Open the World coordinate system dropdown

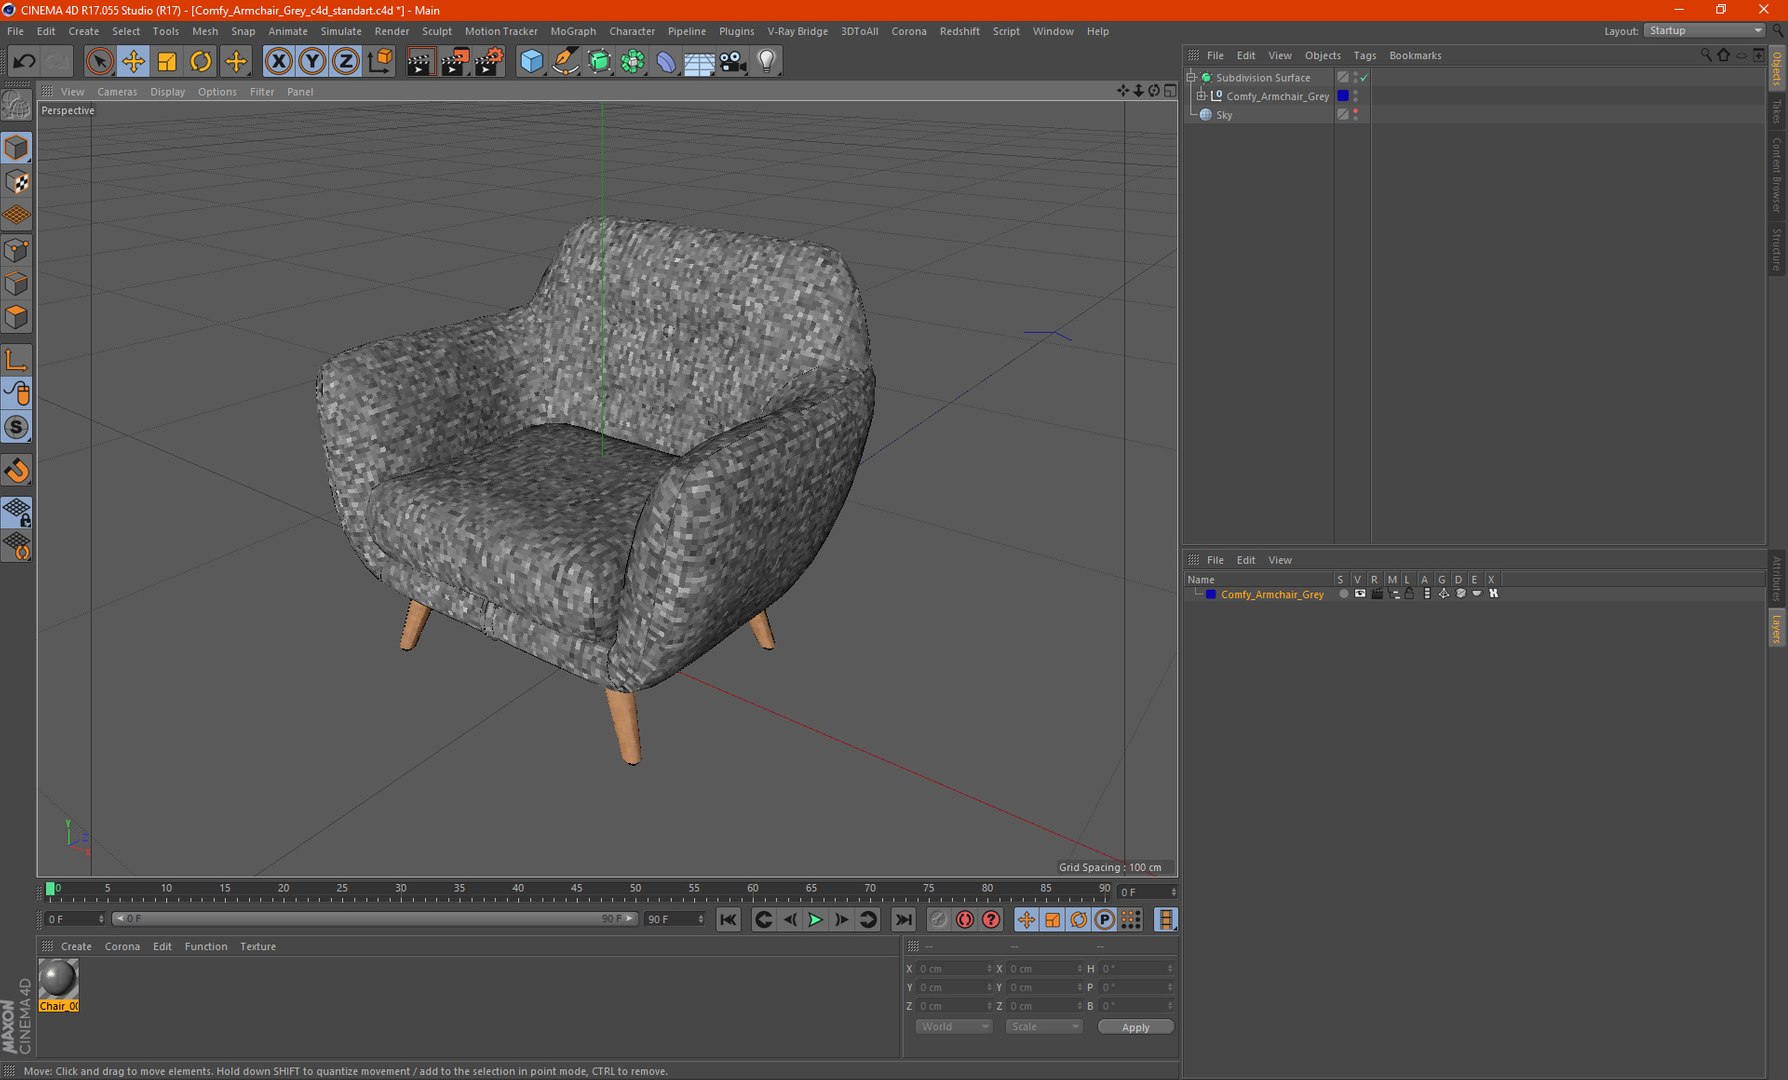(953, 1027)
